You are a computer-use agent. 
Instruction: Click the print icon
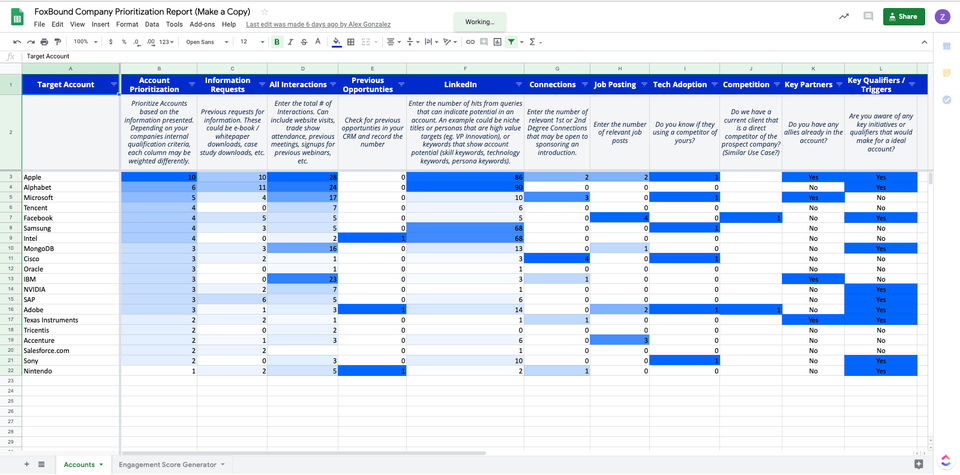click(x=44, y=42)
